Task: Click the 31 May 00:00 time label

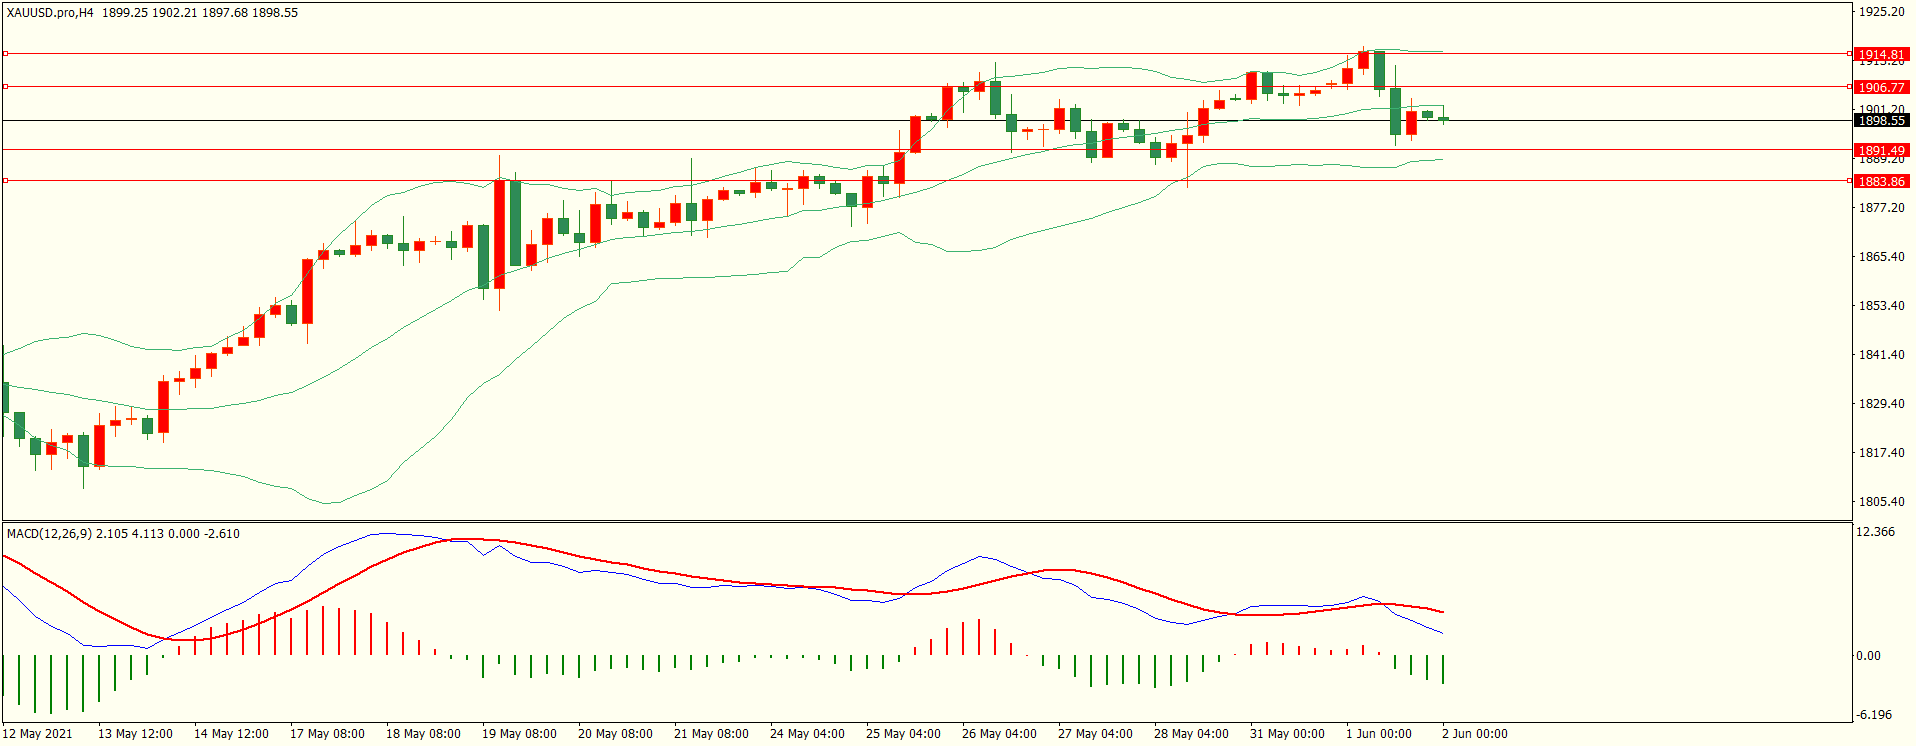Action: (x=1287, y=734)
